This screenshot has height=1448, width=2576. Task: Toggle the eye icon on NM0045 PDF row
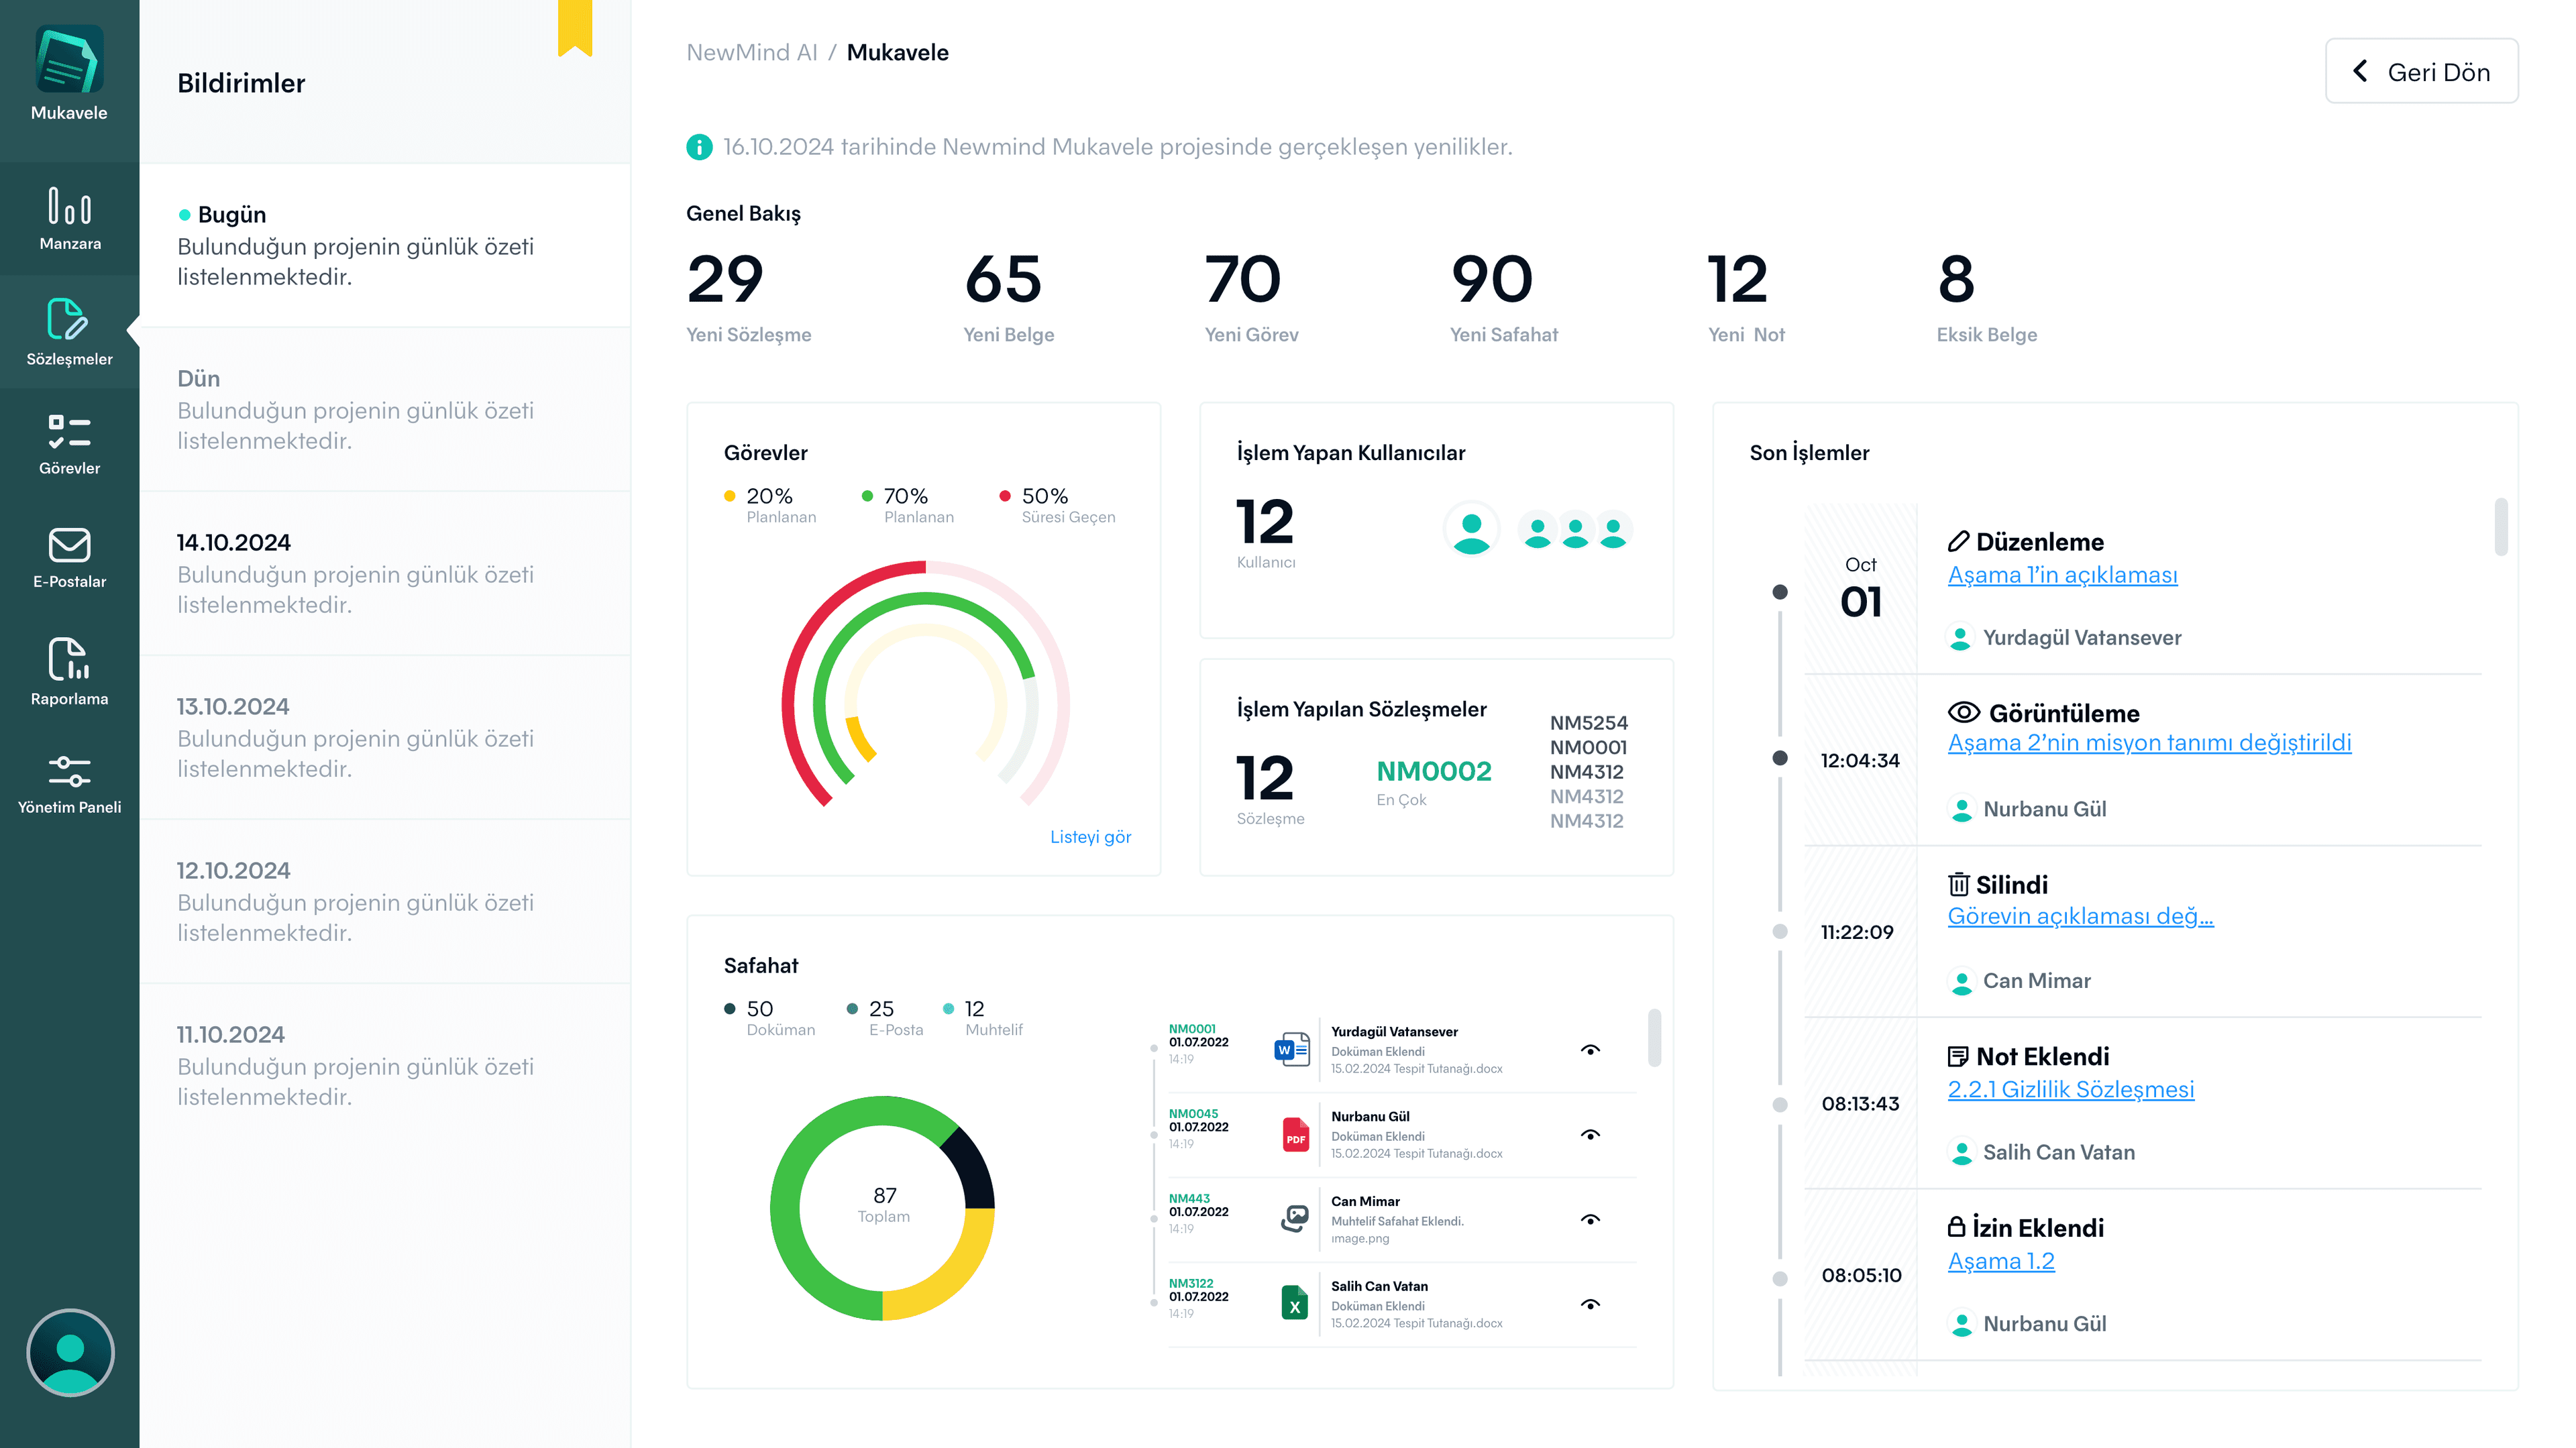1591,1135
